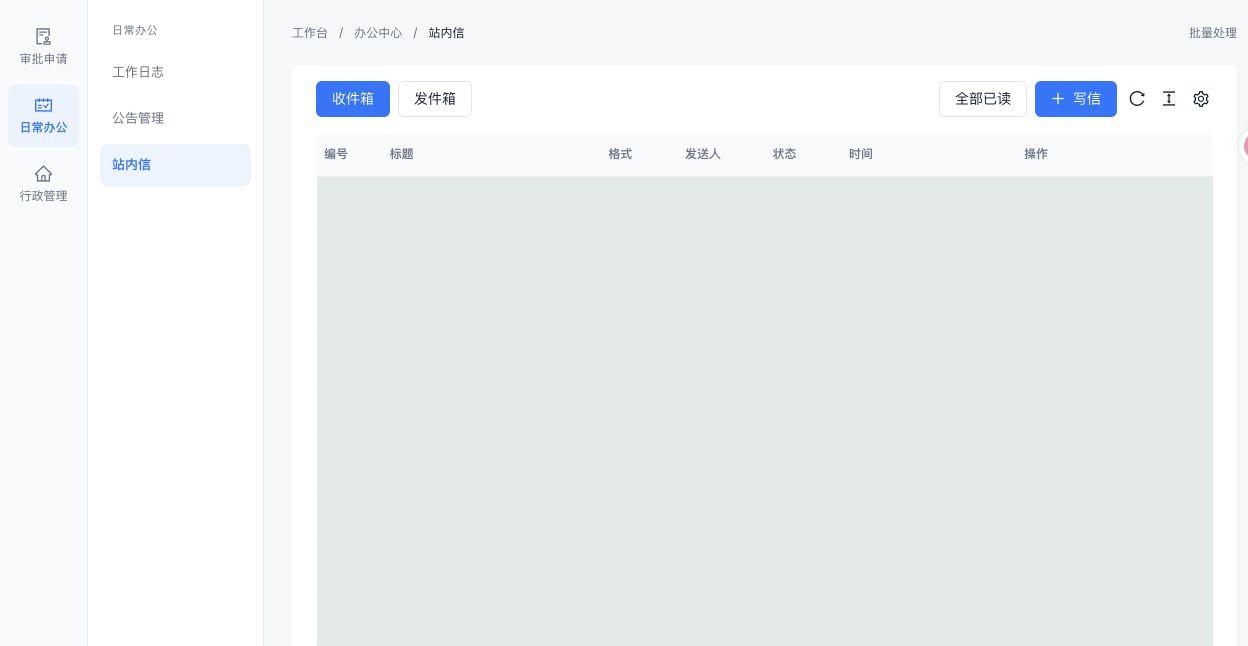Click the 标题 column header
This screenshot has height=646, width=1248.
point(402,154)
